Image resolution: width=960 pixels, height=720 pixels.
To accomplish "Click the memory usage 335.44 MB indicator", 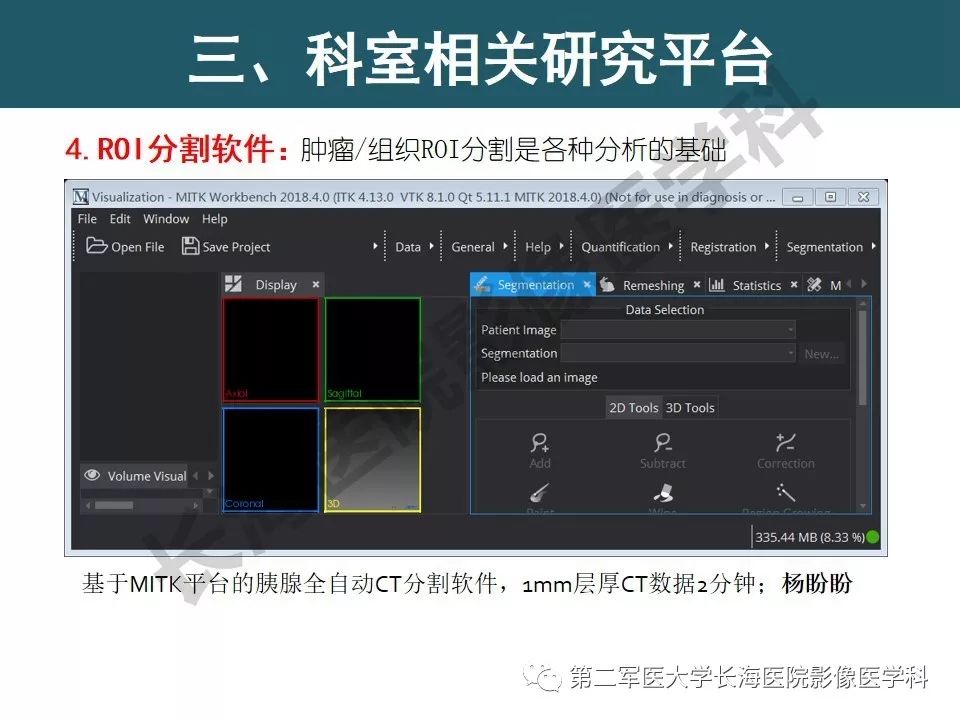I will [809, 537].
